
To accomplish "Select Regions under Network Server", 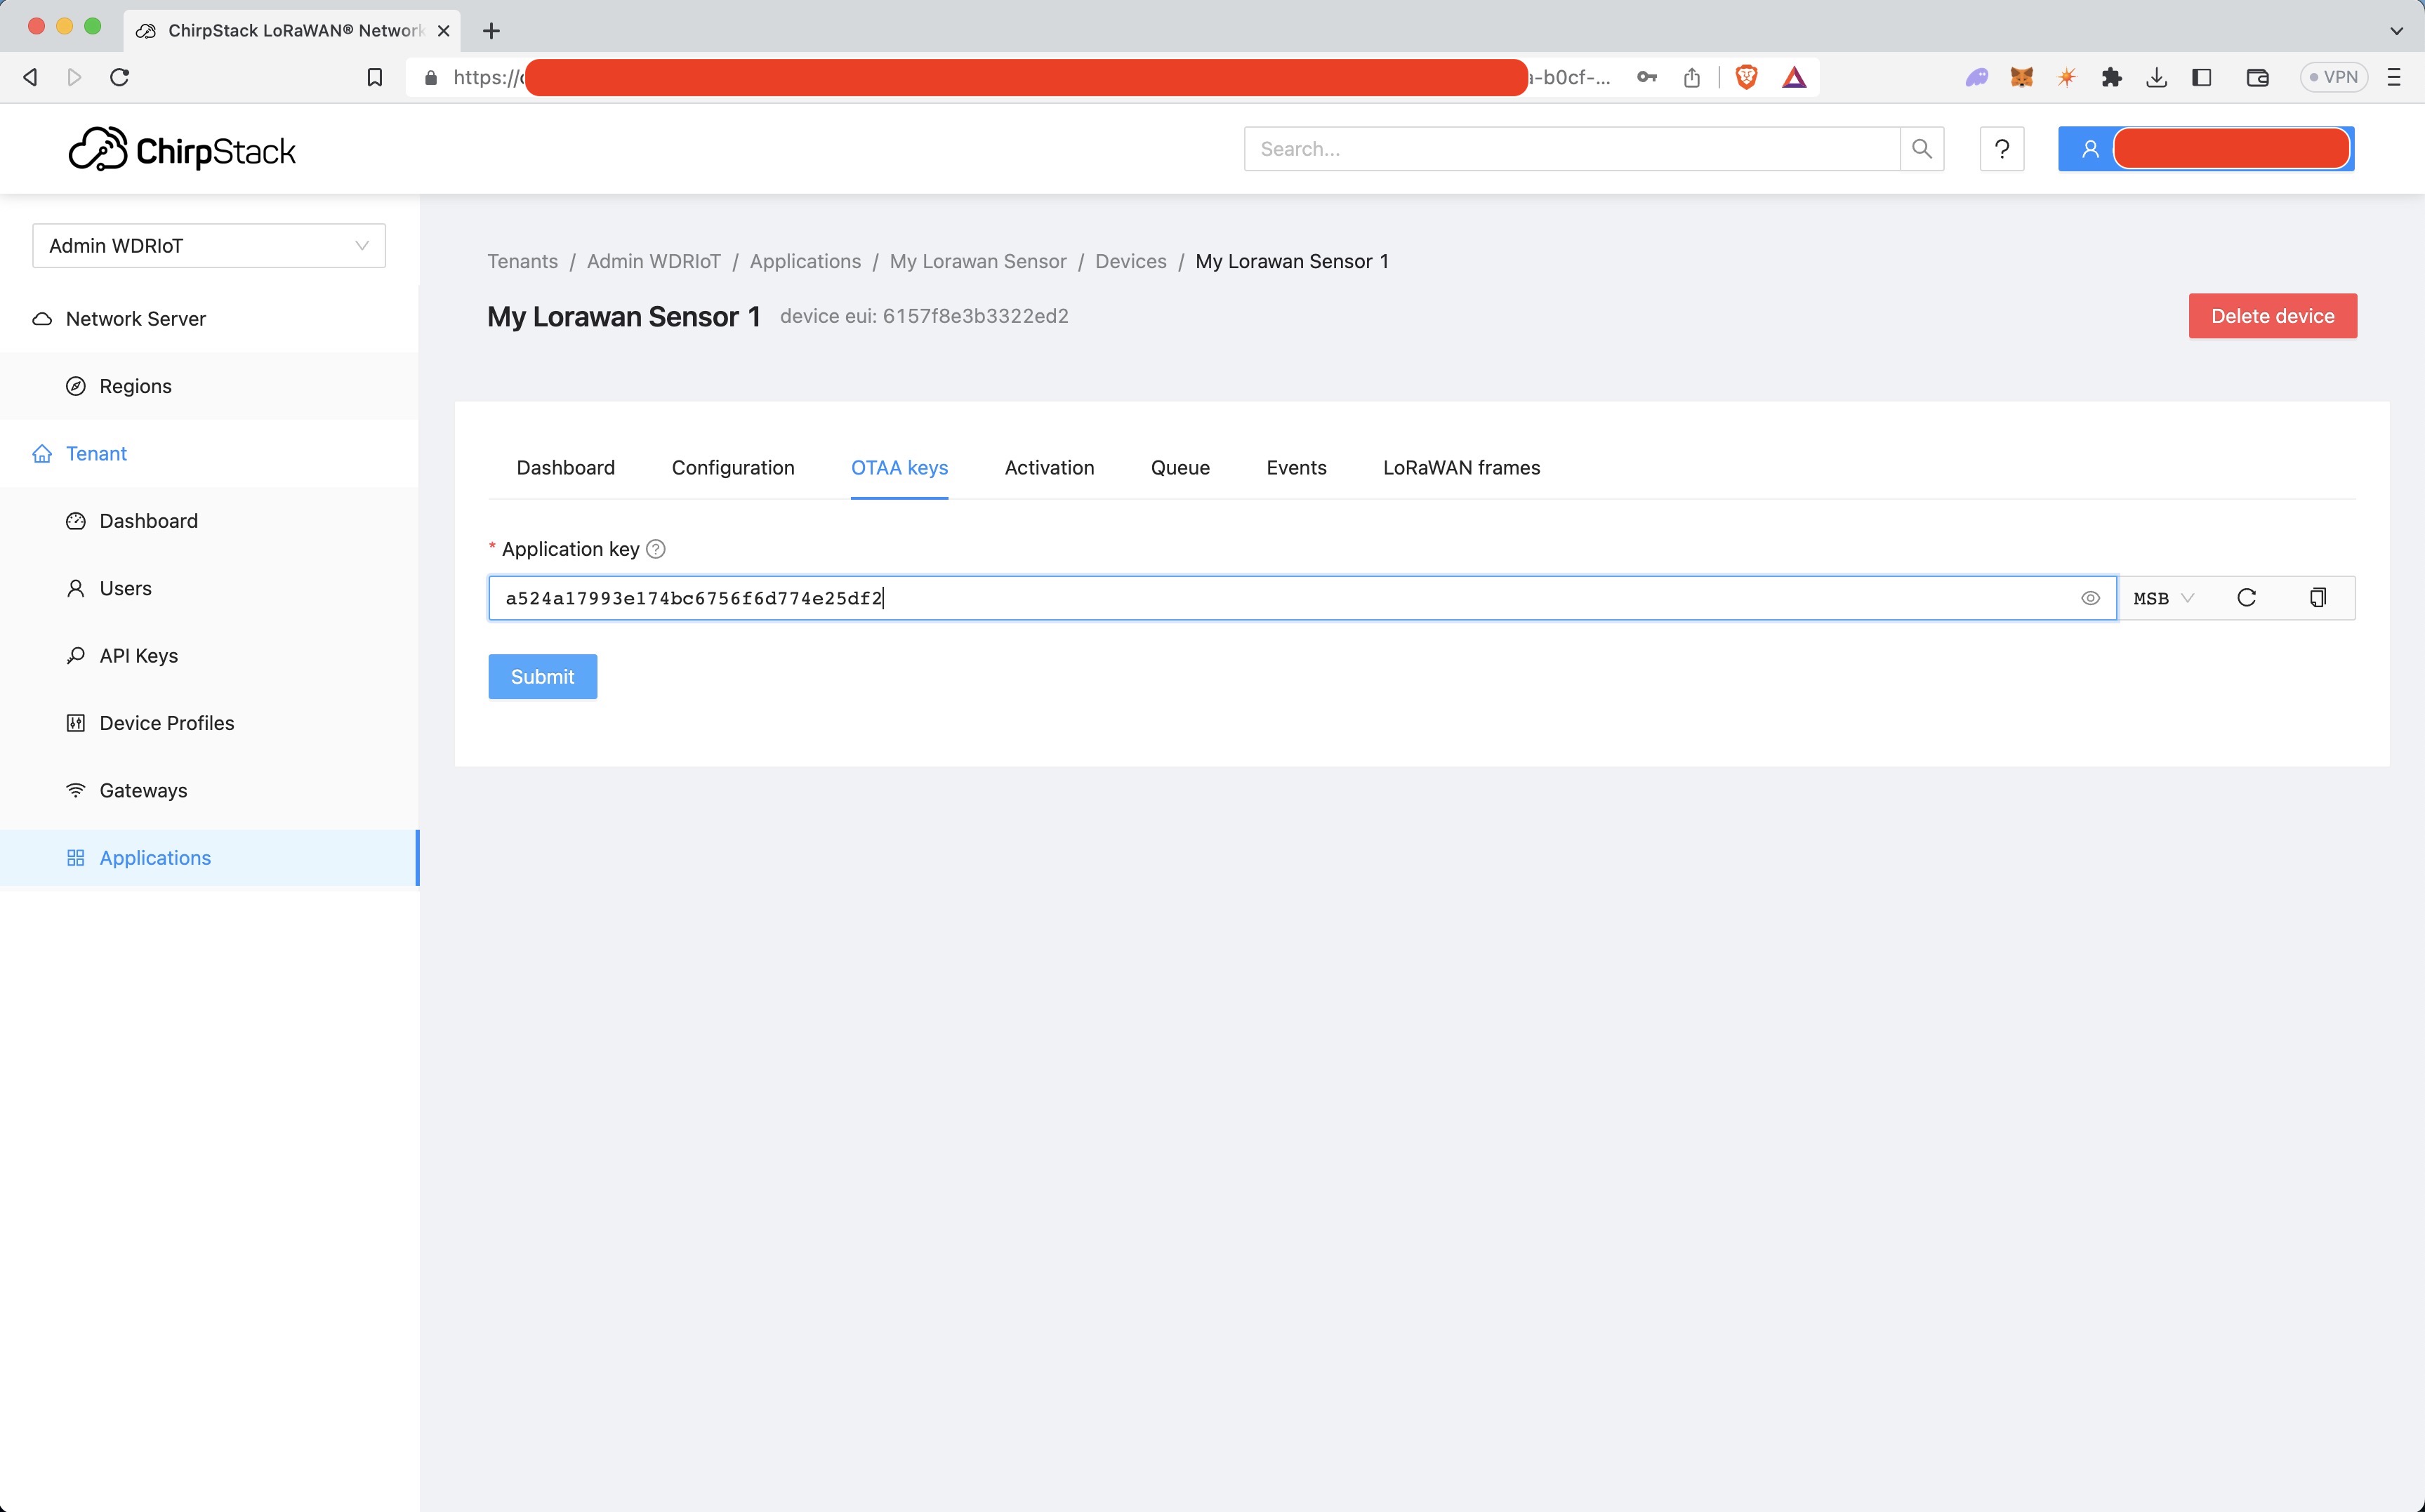I will [x=135, y=386].
